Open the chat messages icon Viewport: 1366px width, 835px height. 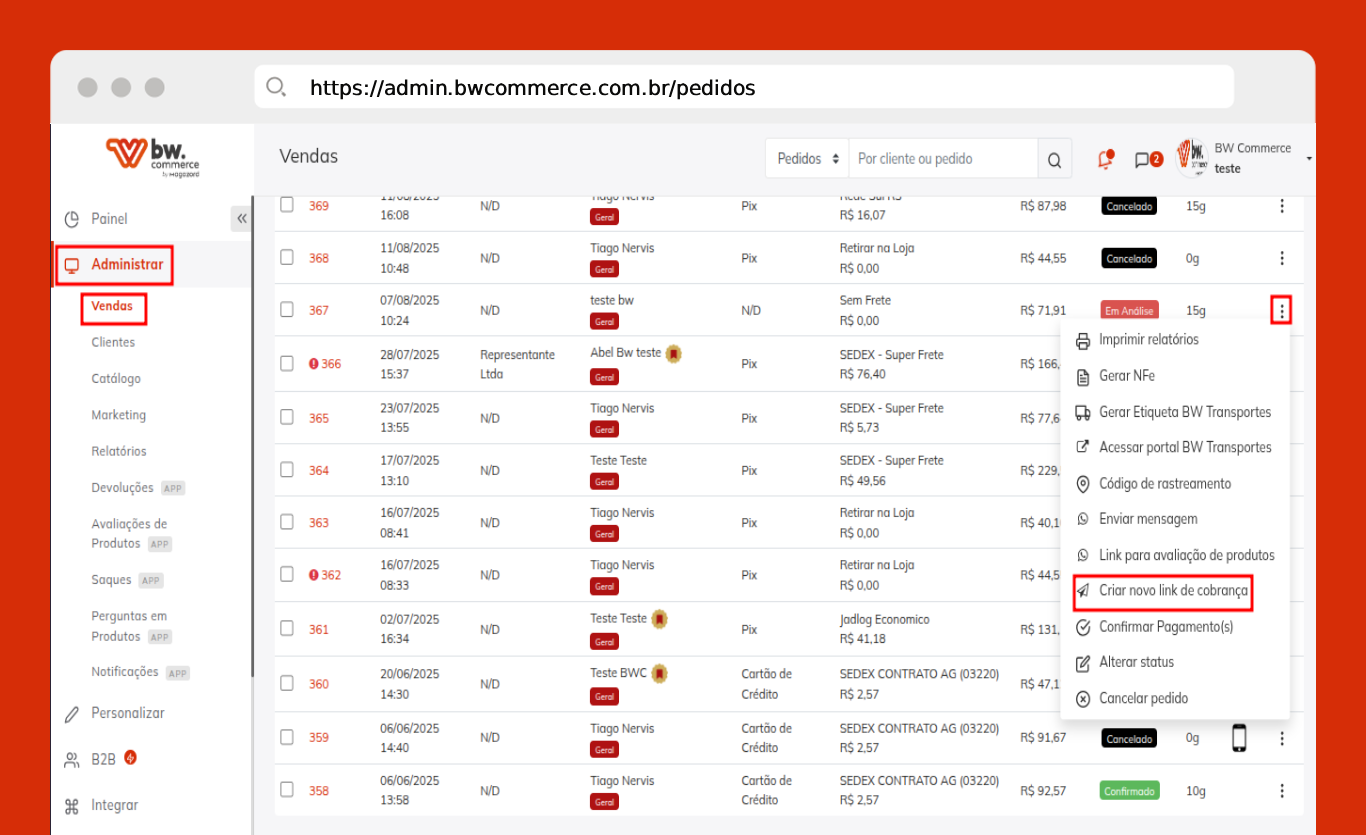(1143, 160)
